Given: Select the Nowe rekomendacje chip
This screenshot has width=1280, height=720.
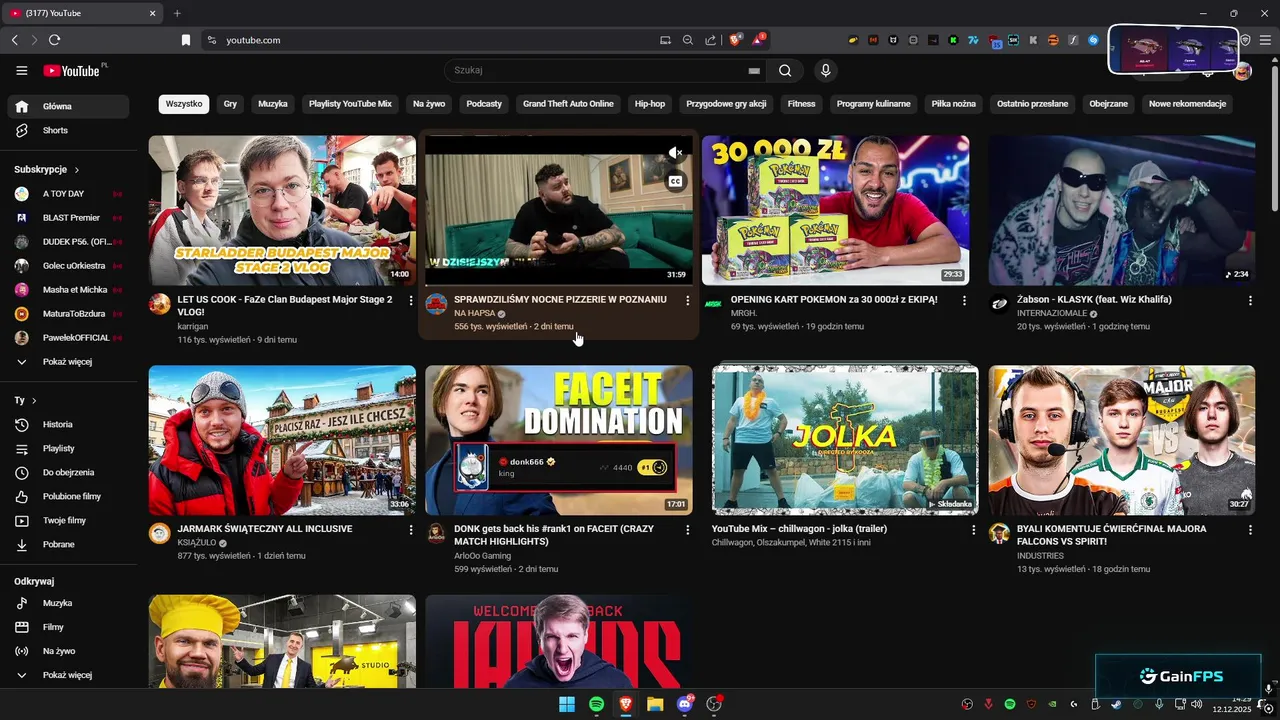Looking at the screenshot, I should pos(1187,104).
